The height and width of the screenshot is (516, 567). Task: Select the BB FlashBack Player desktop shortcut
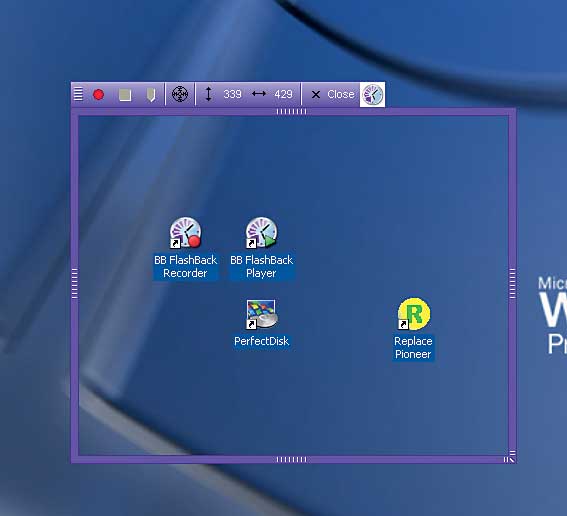pyautogui.click(x=261, y=233)
